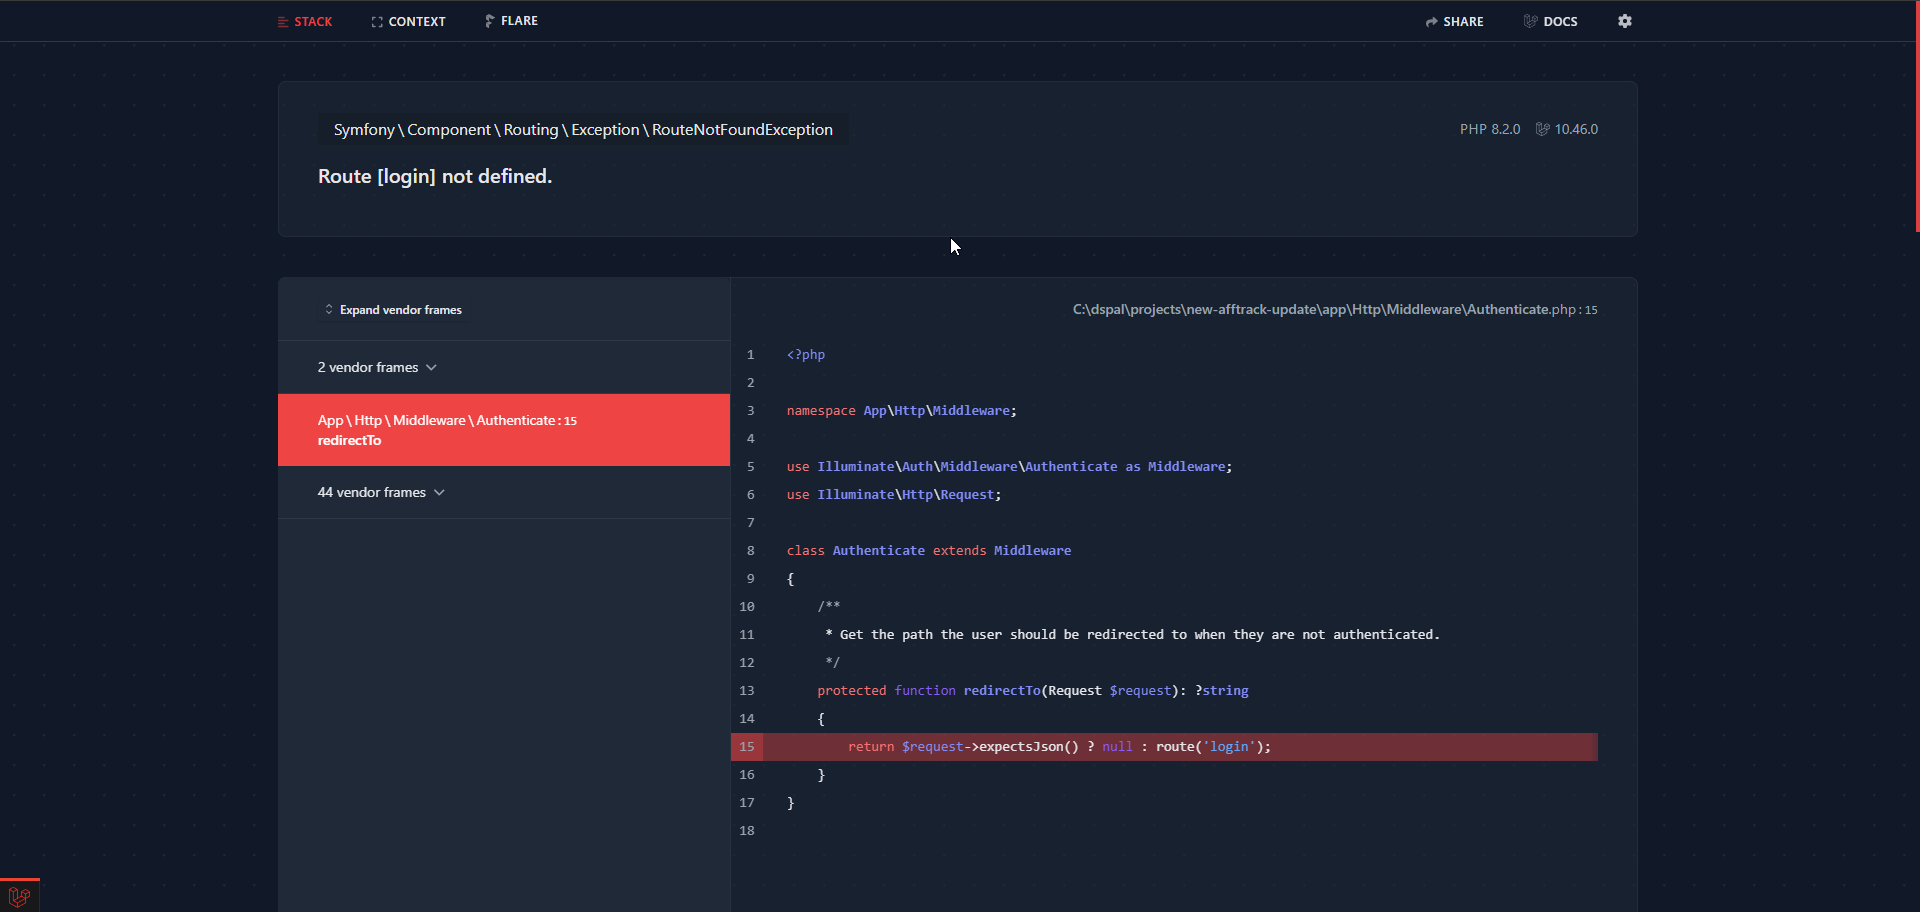This screenshot has height=912, width=1920.
Task: Click the up-down arrows beside Expand vendor frames
Action: pyautogui.click(x=328, y=310)
